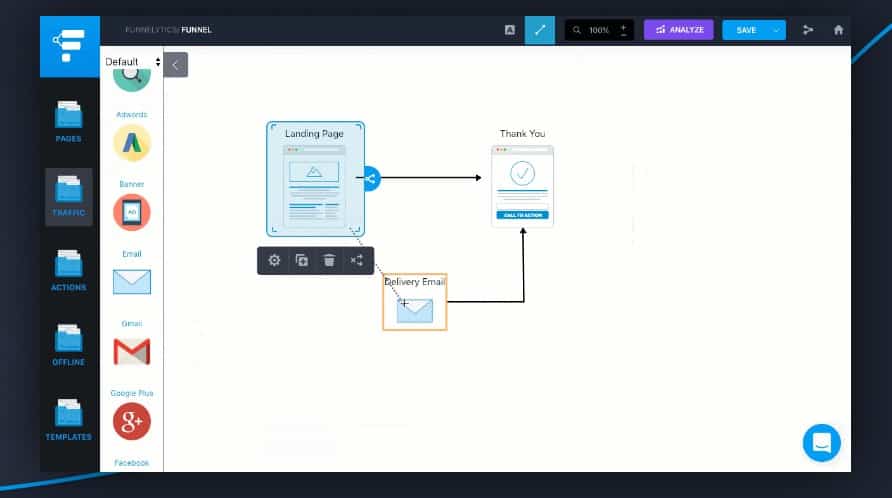
Task: Expand the Save dropdown arrow
Action: [777, 30]
